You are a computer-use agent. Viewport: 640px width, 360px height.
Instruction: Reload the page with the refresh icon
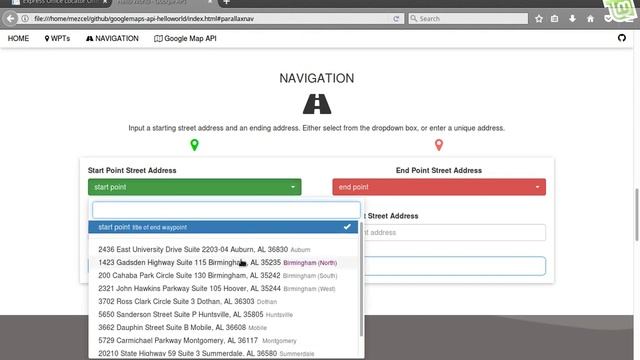[396, 19]
